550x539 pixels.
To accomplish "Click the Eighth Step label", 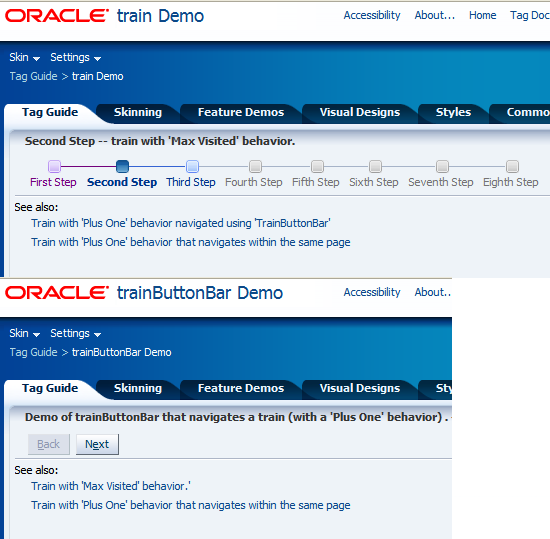I will (x=511, y=182).
